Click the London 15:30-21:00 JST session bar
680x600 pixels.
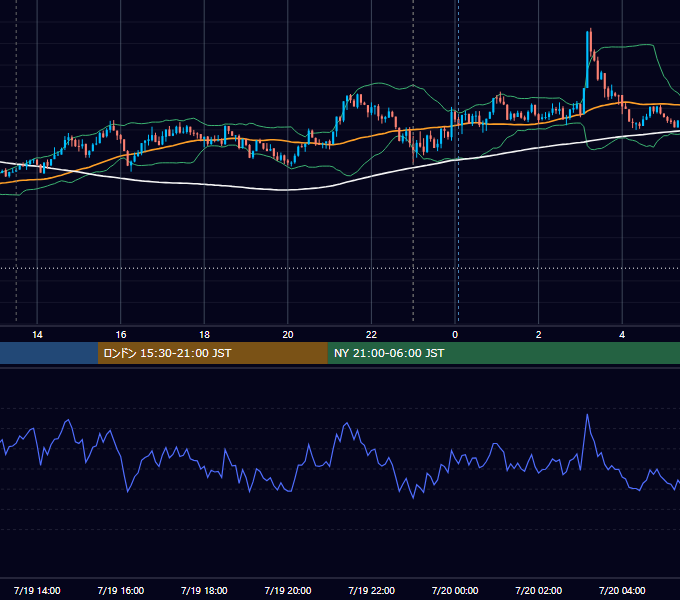[212, 353]
